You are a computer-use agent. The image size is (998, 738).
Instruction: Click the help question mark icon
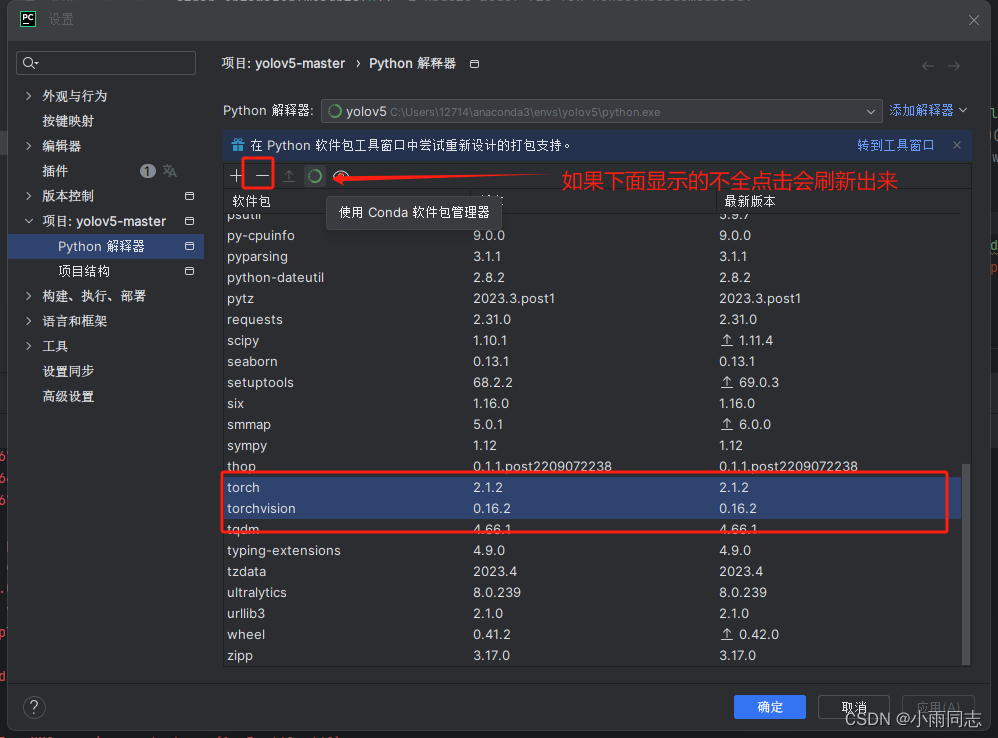(33, 707)
